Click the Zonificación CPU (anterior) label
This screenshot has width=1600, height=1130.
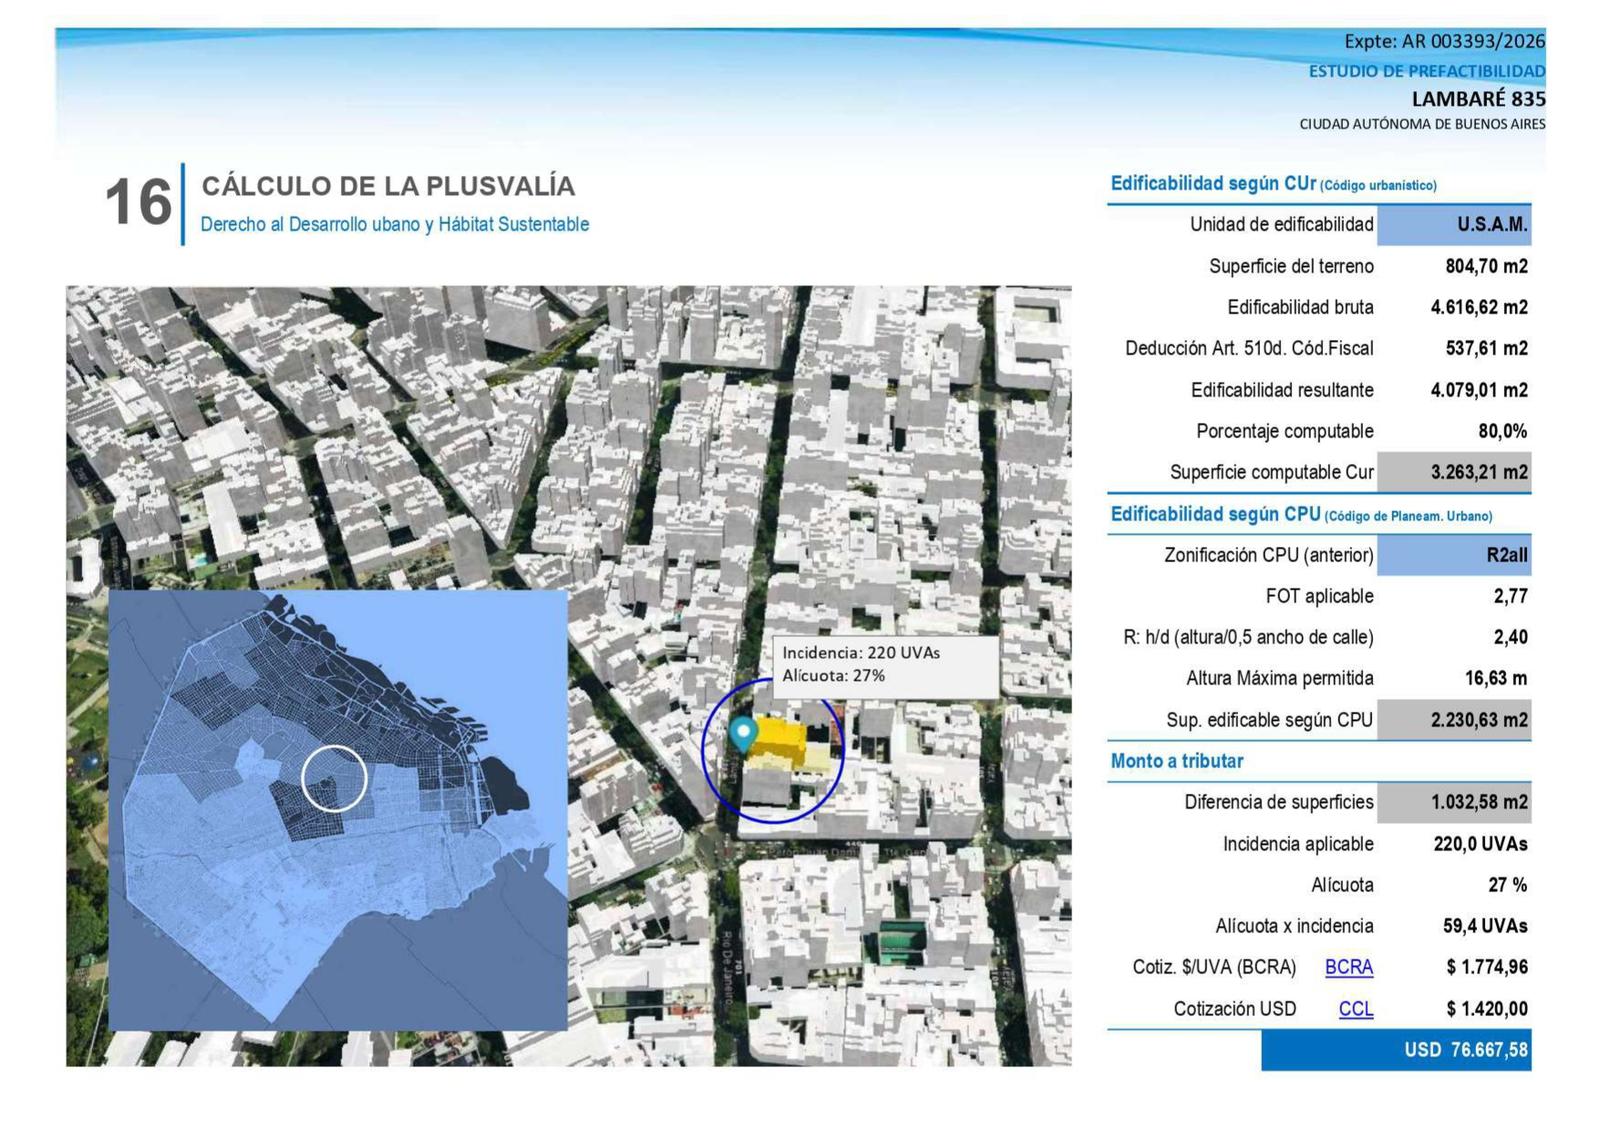coord(1269,555)
